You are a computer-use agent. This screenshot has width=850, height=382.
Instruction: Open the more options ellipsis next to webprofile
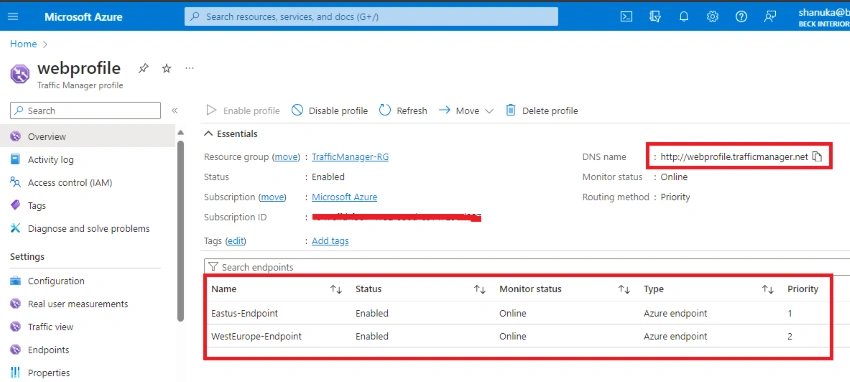coord(189,68)
